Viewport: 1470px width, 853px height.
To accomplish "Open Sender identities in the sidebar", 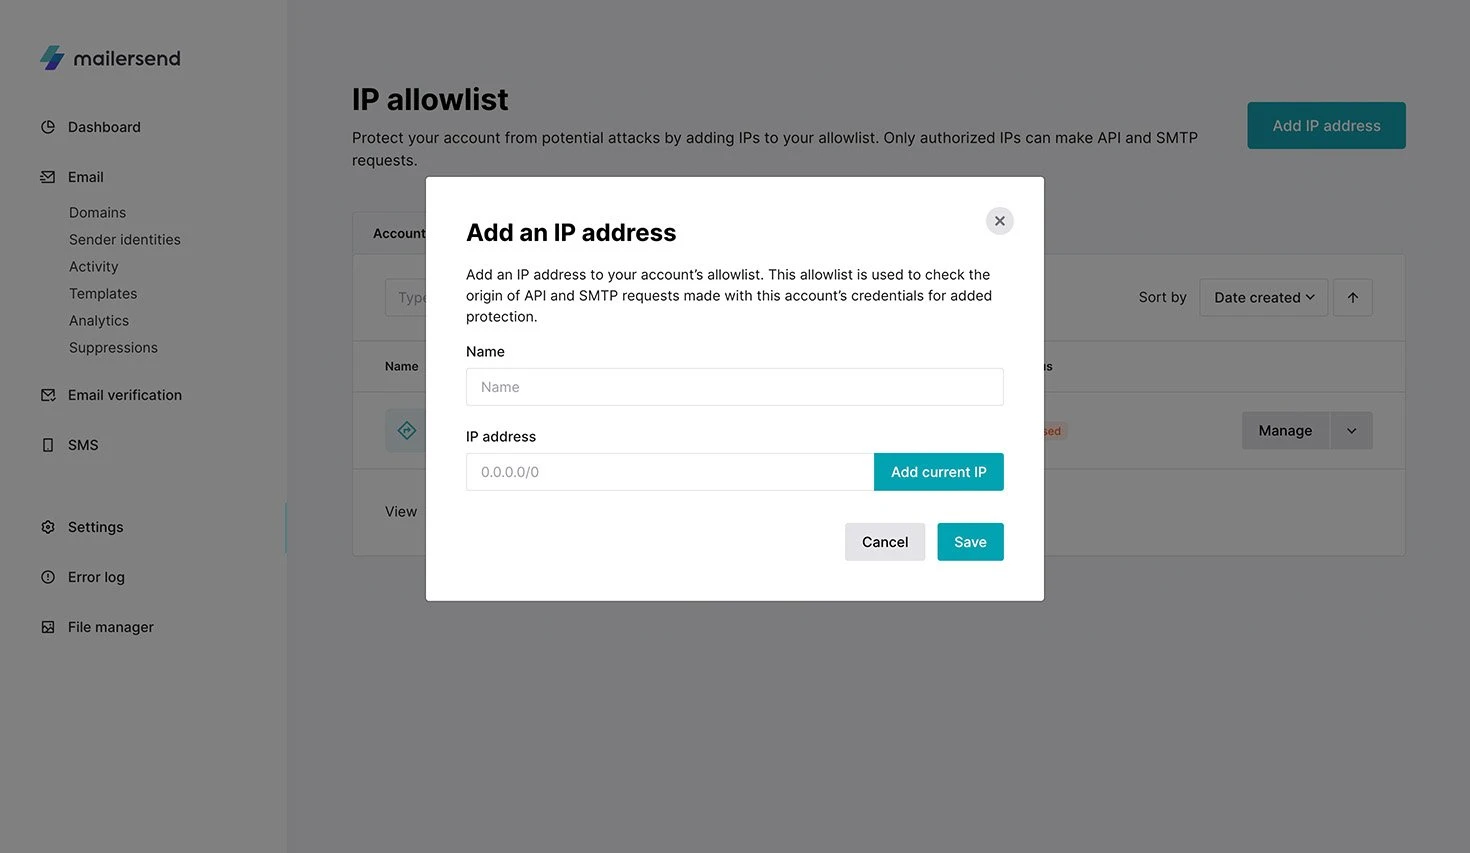I will [125, 240].
